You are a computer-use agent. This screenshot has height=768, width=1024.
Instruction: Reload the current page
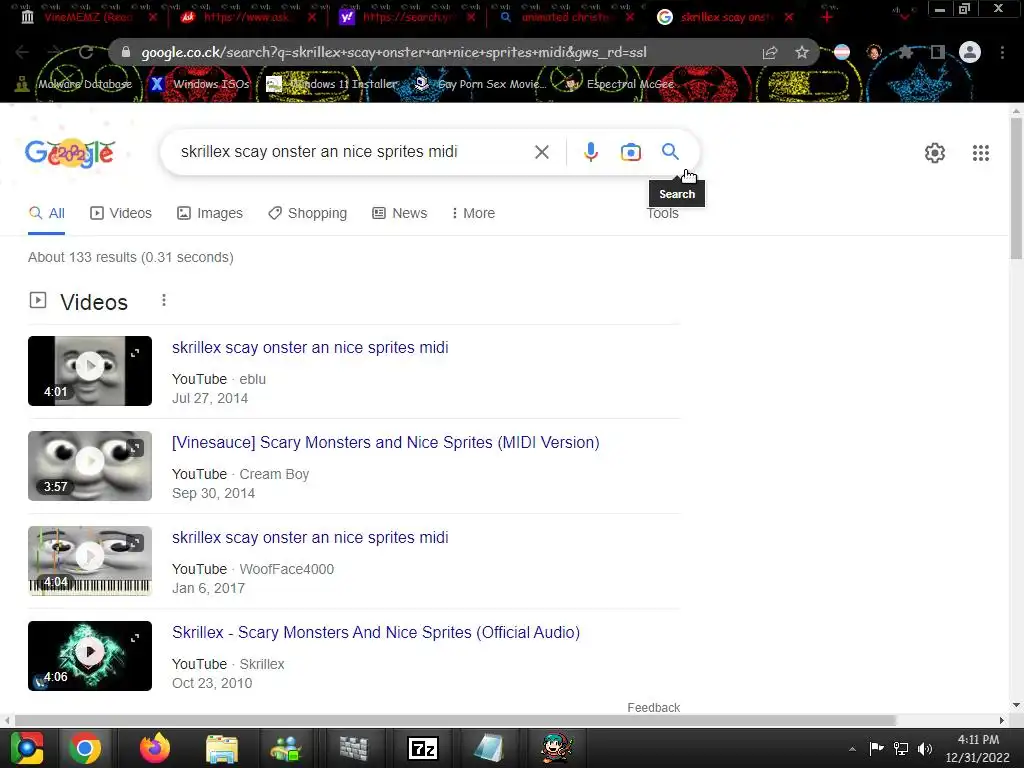point(86,52)
